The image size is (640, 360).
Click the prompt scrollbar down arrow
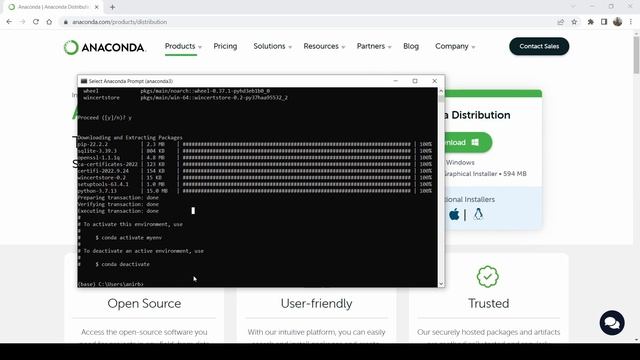[441, 284]
